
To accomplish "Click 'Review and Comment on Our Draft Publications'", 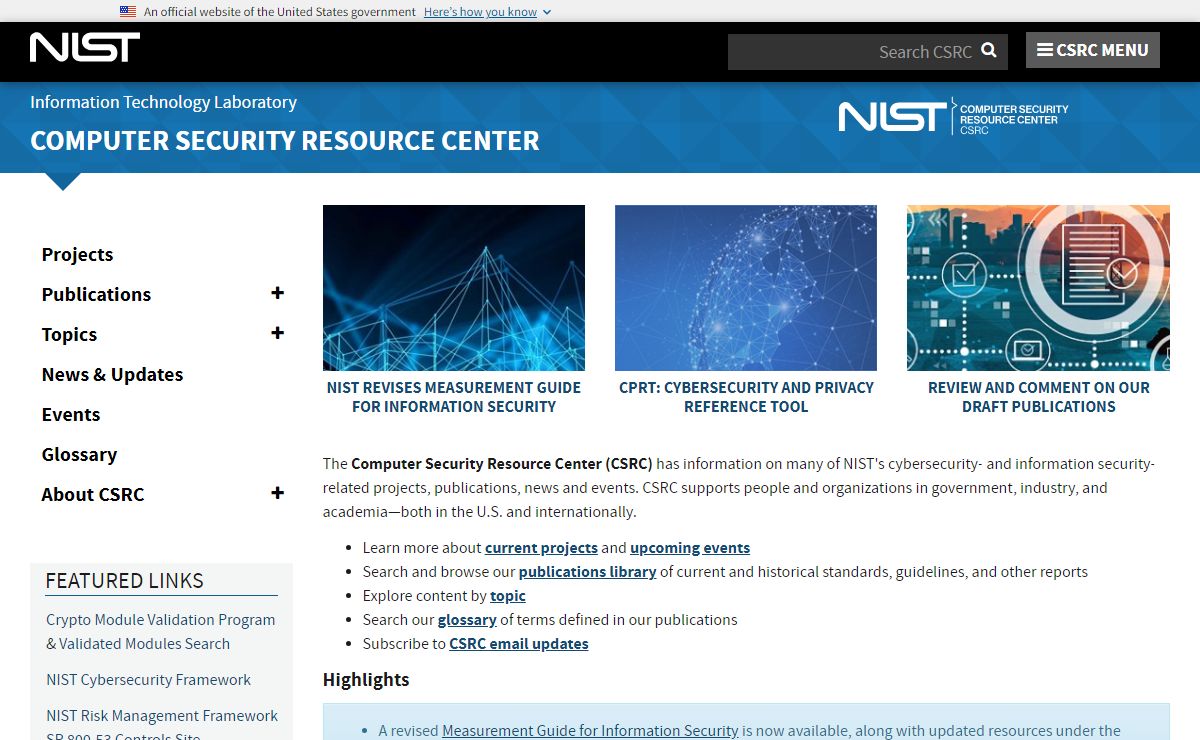I will point(1039,397).
